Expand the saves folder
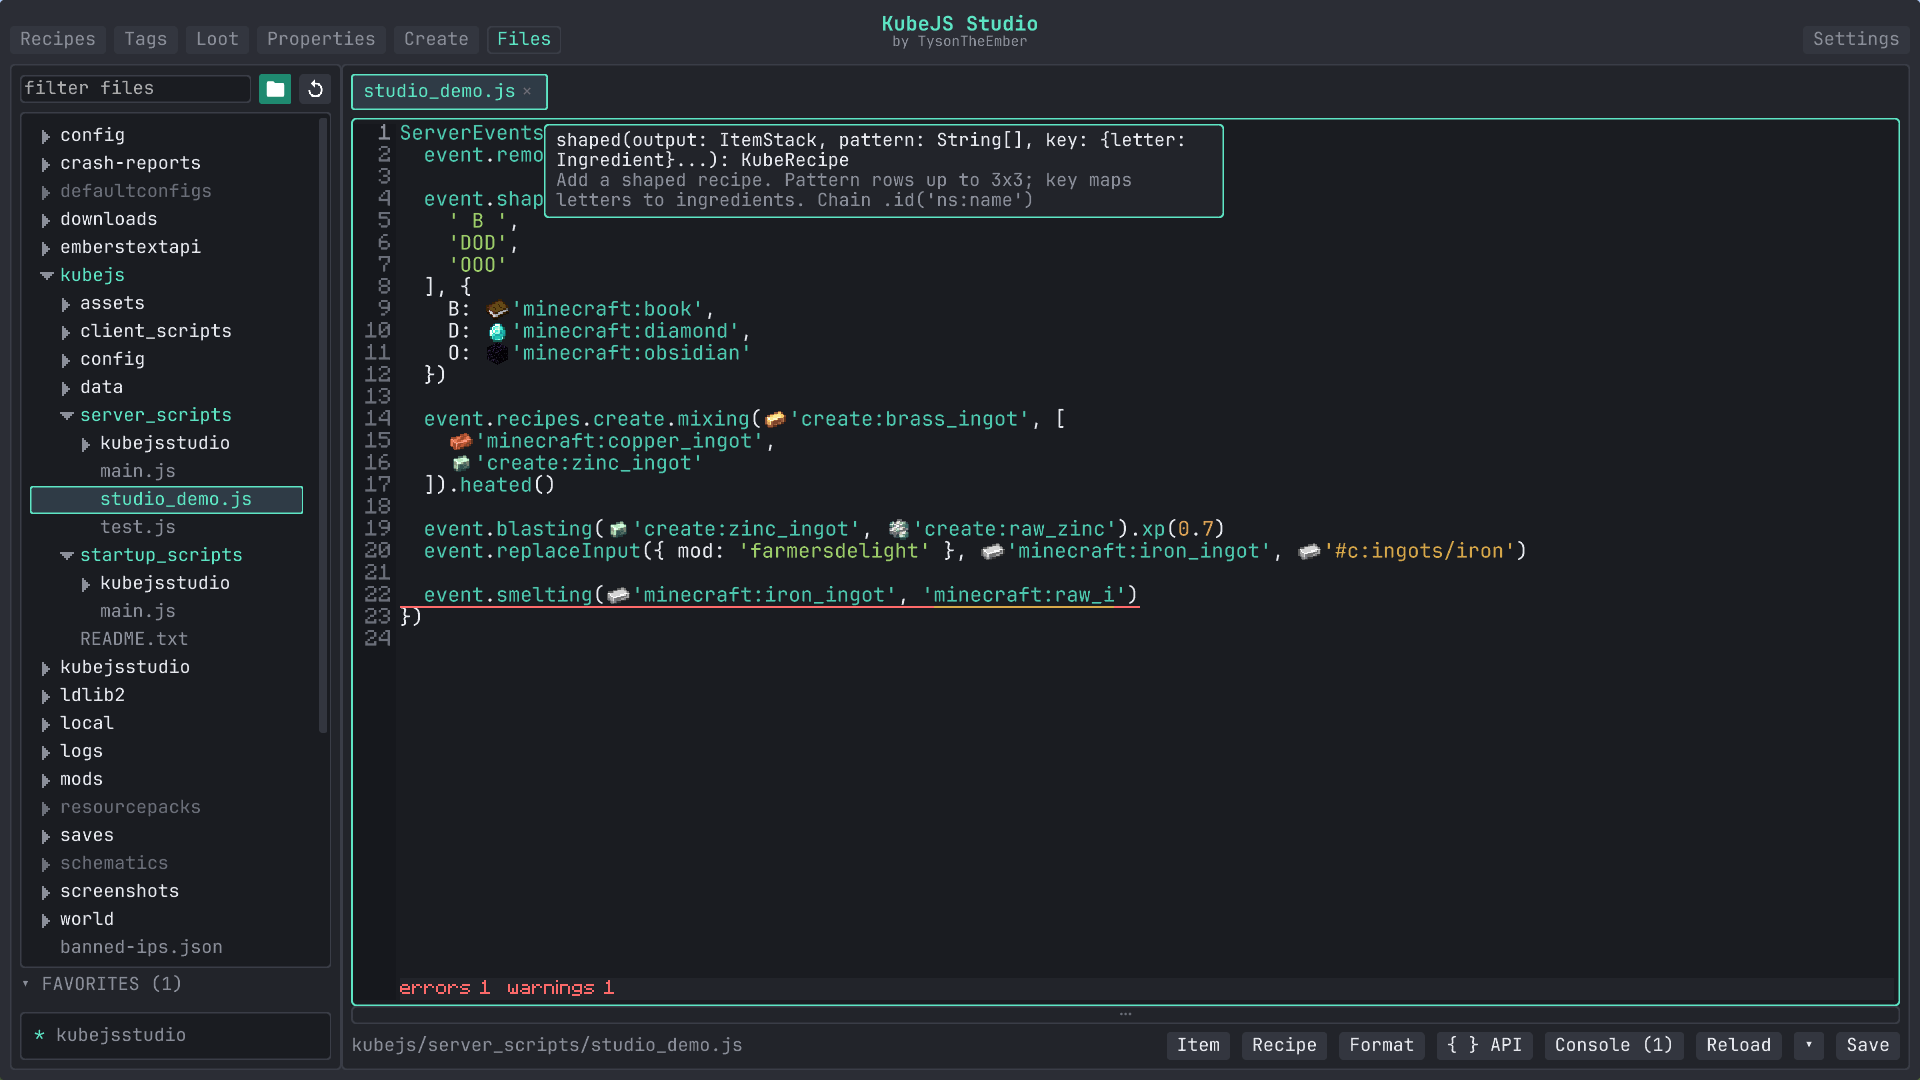 click(46, 836)
